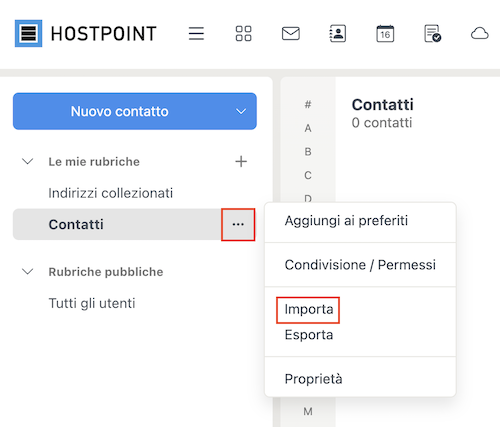Open the calendar icon
The height and width of the screenshot is (427, 500).
(385, 34)
